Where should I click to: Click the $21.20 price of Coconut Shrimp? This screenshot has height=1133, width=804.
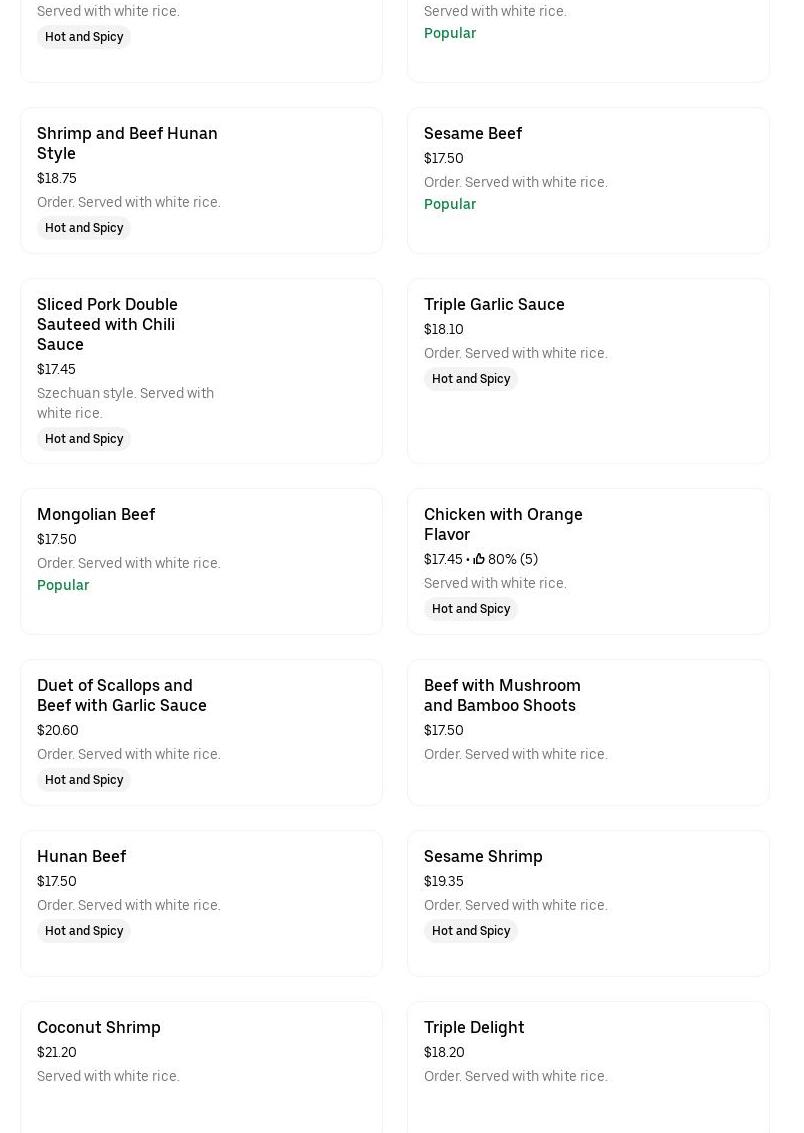click(x=57, y=1052)
